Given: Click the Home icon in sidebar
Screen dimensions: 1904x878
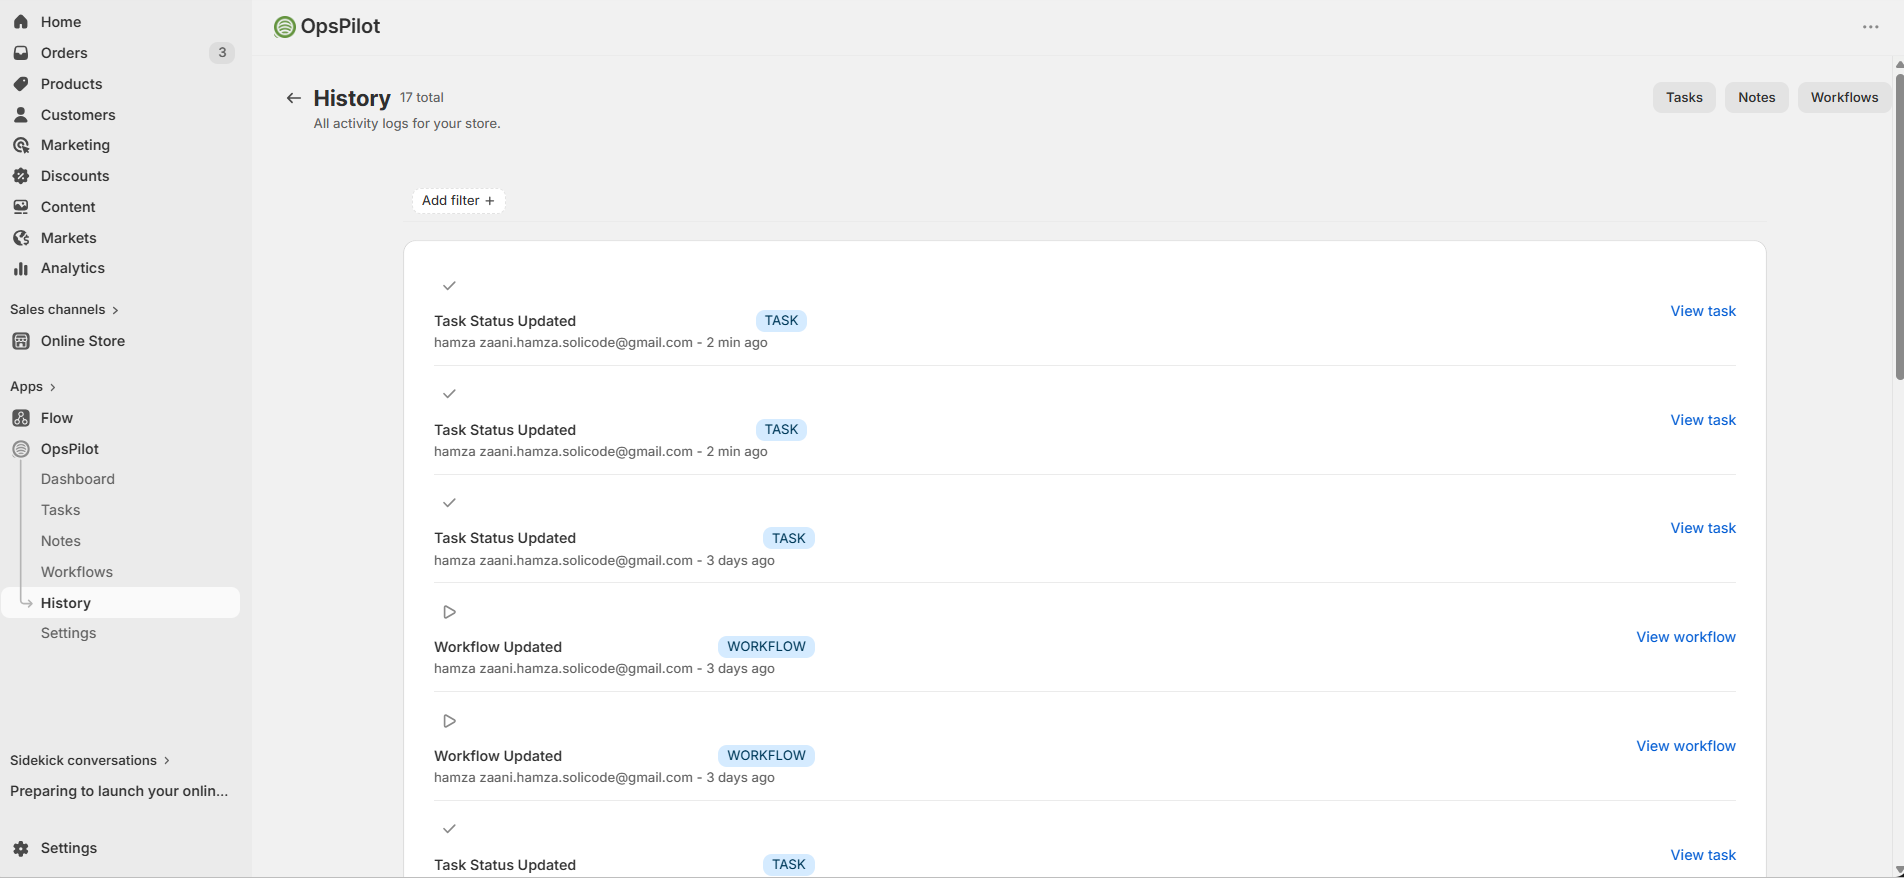Looking at the screenshot, I should pyautogui.click(x=21, y=22).
